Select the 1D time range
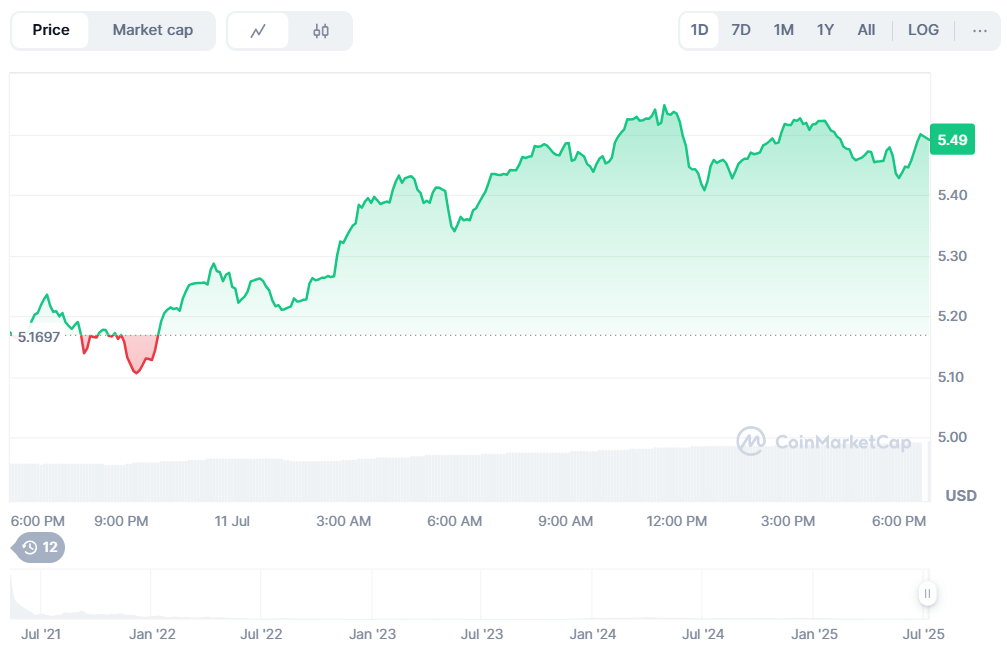This screenshot has height=647, width=1007. pyautogui.click(x=699, y=30)
